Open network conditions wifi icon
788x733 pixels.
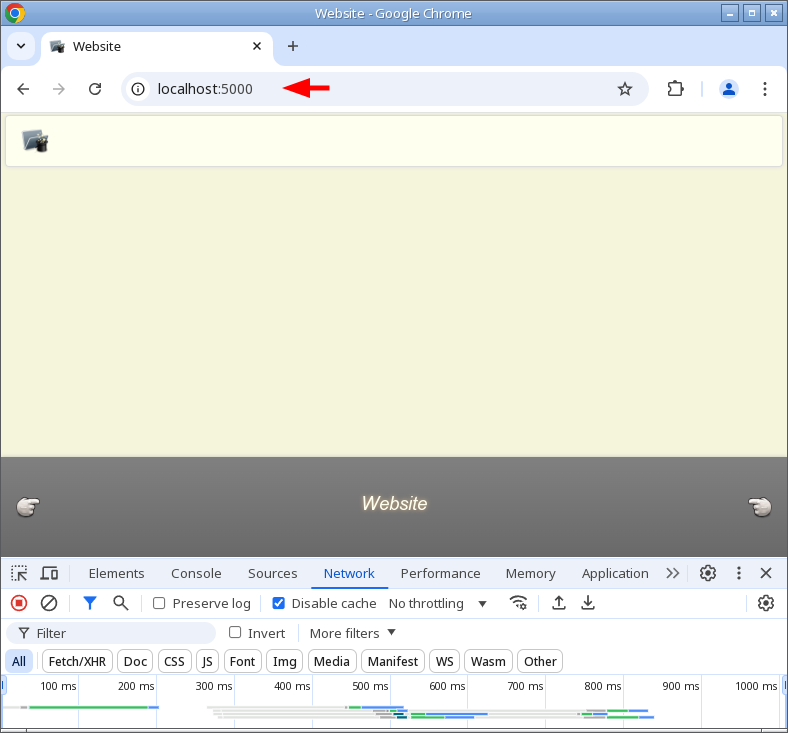click(518, 603)
